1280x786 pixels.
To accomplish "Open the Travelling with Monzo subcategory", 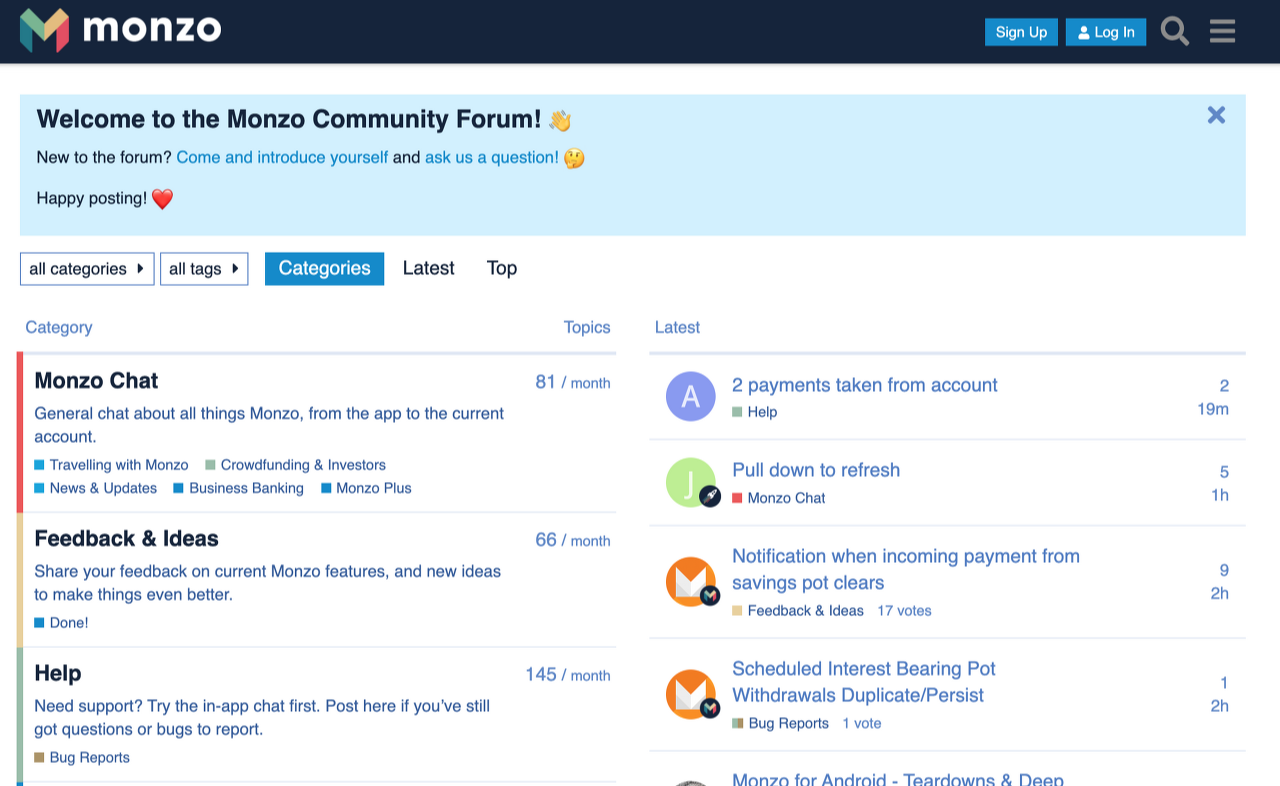I will click(x=111, y=465).
